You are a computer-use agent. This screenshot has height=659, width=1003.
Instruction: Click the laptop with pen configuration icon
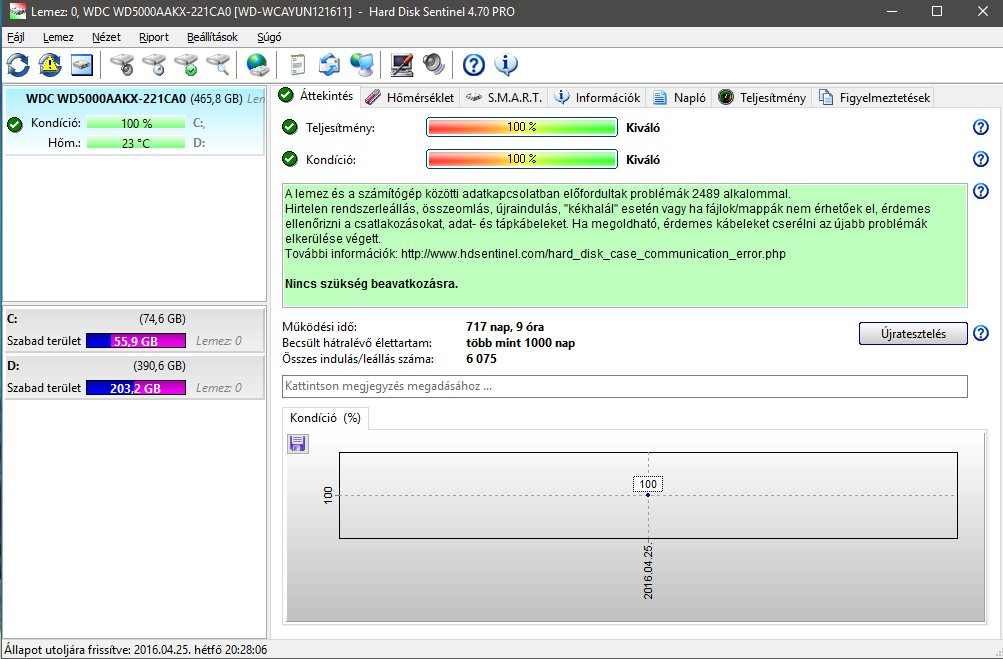[x=402, y=65]
